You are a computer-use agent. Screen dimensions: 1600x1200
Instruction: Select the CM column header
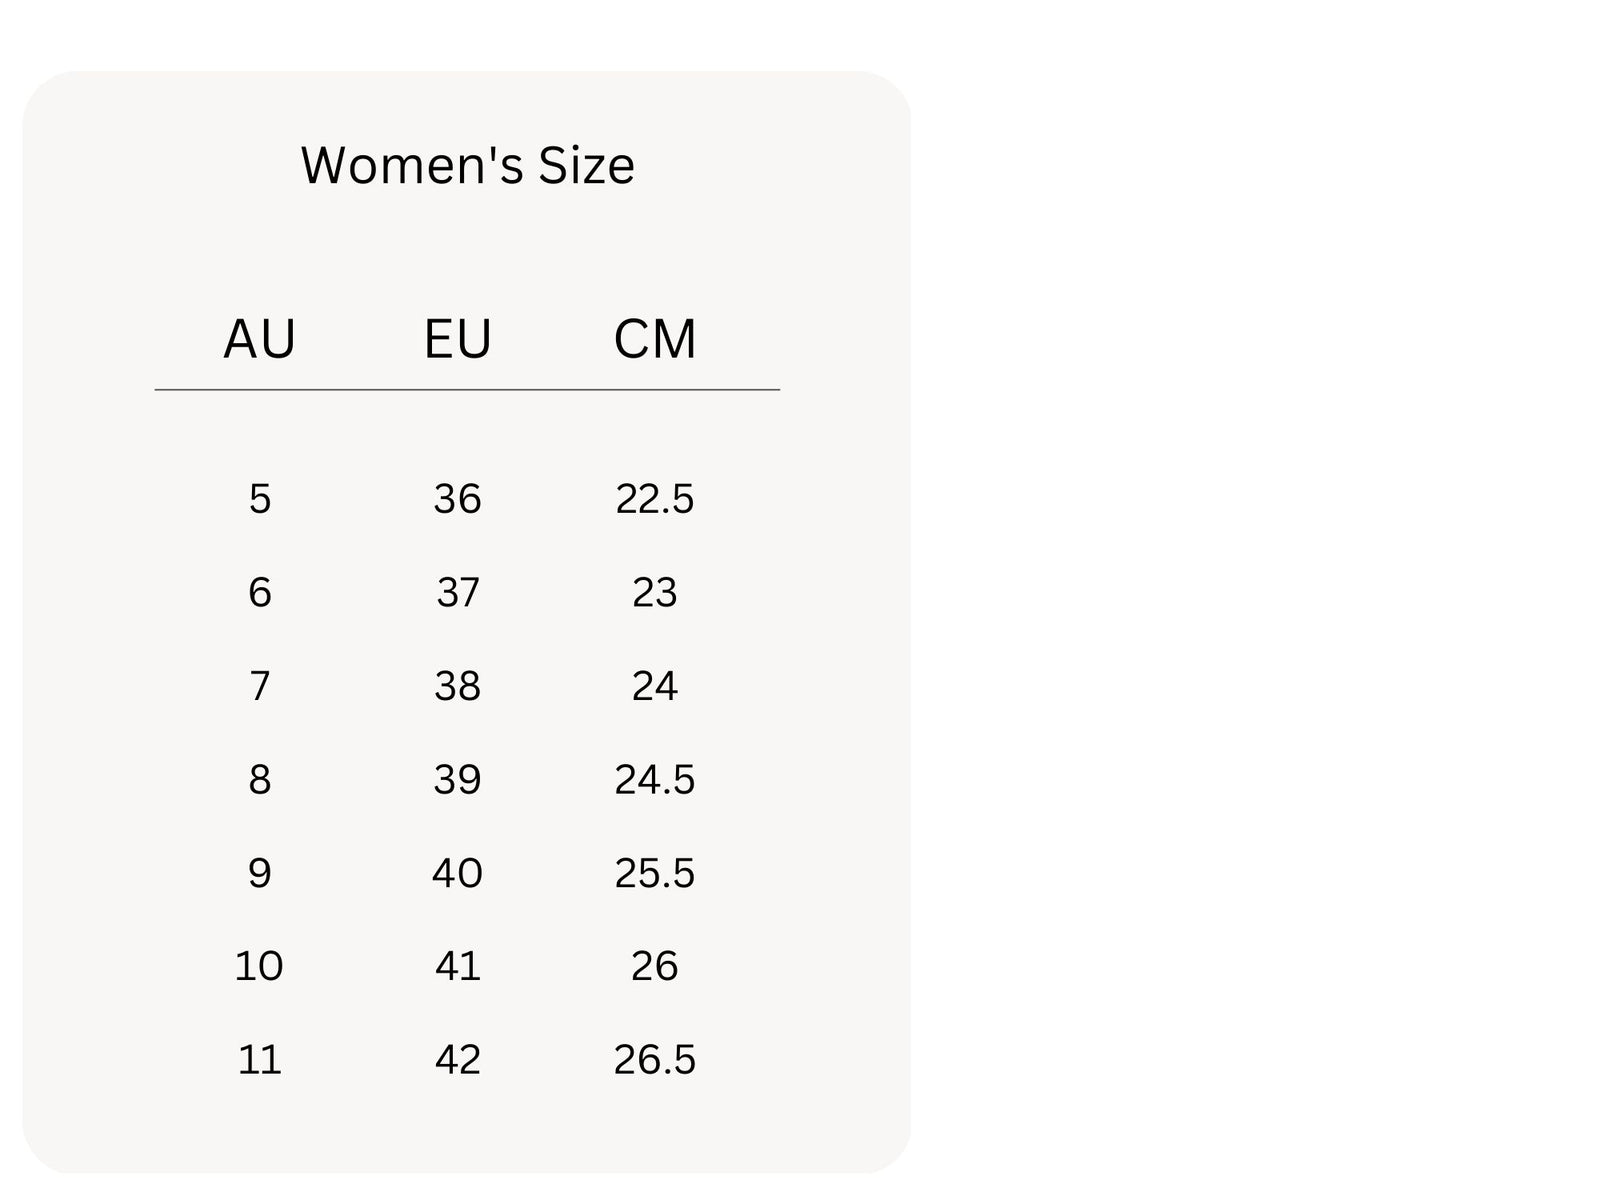pyautogui.click(x=655, y=339)
